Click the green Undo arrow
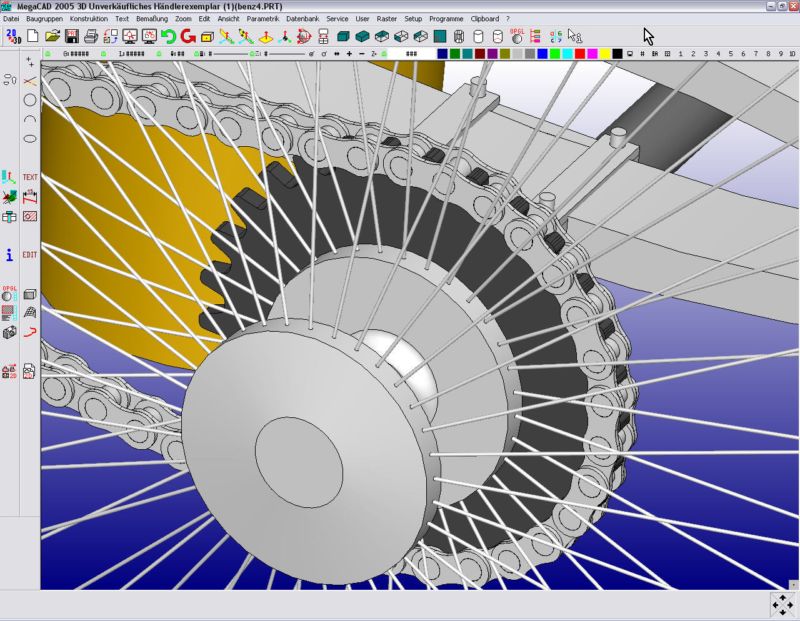This screenshot has width=800, height=621. click(168, 36)
